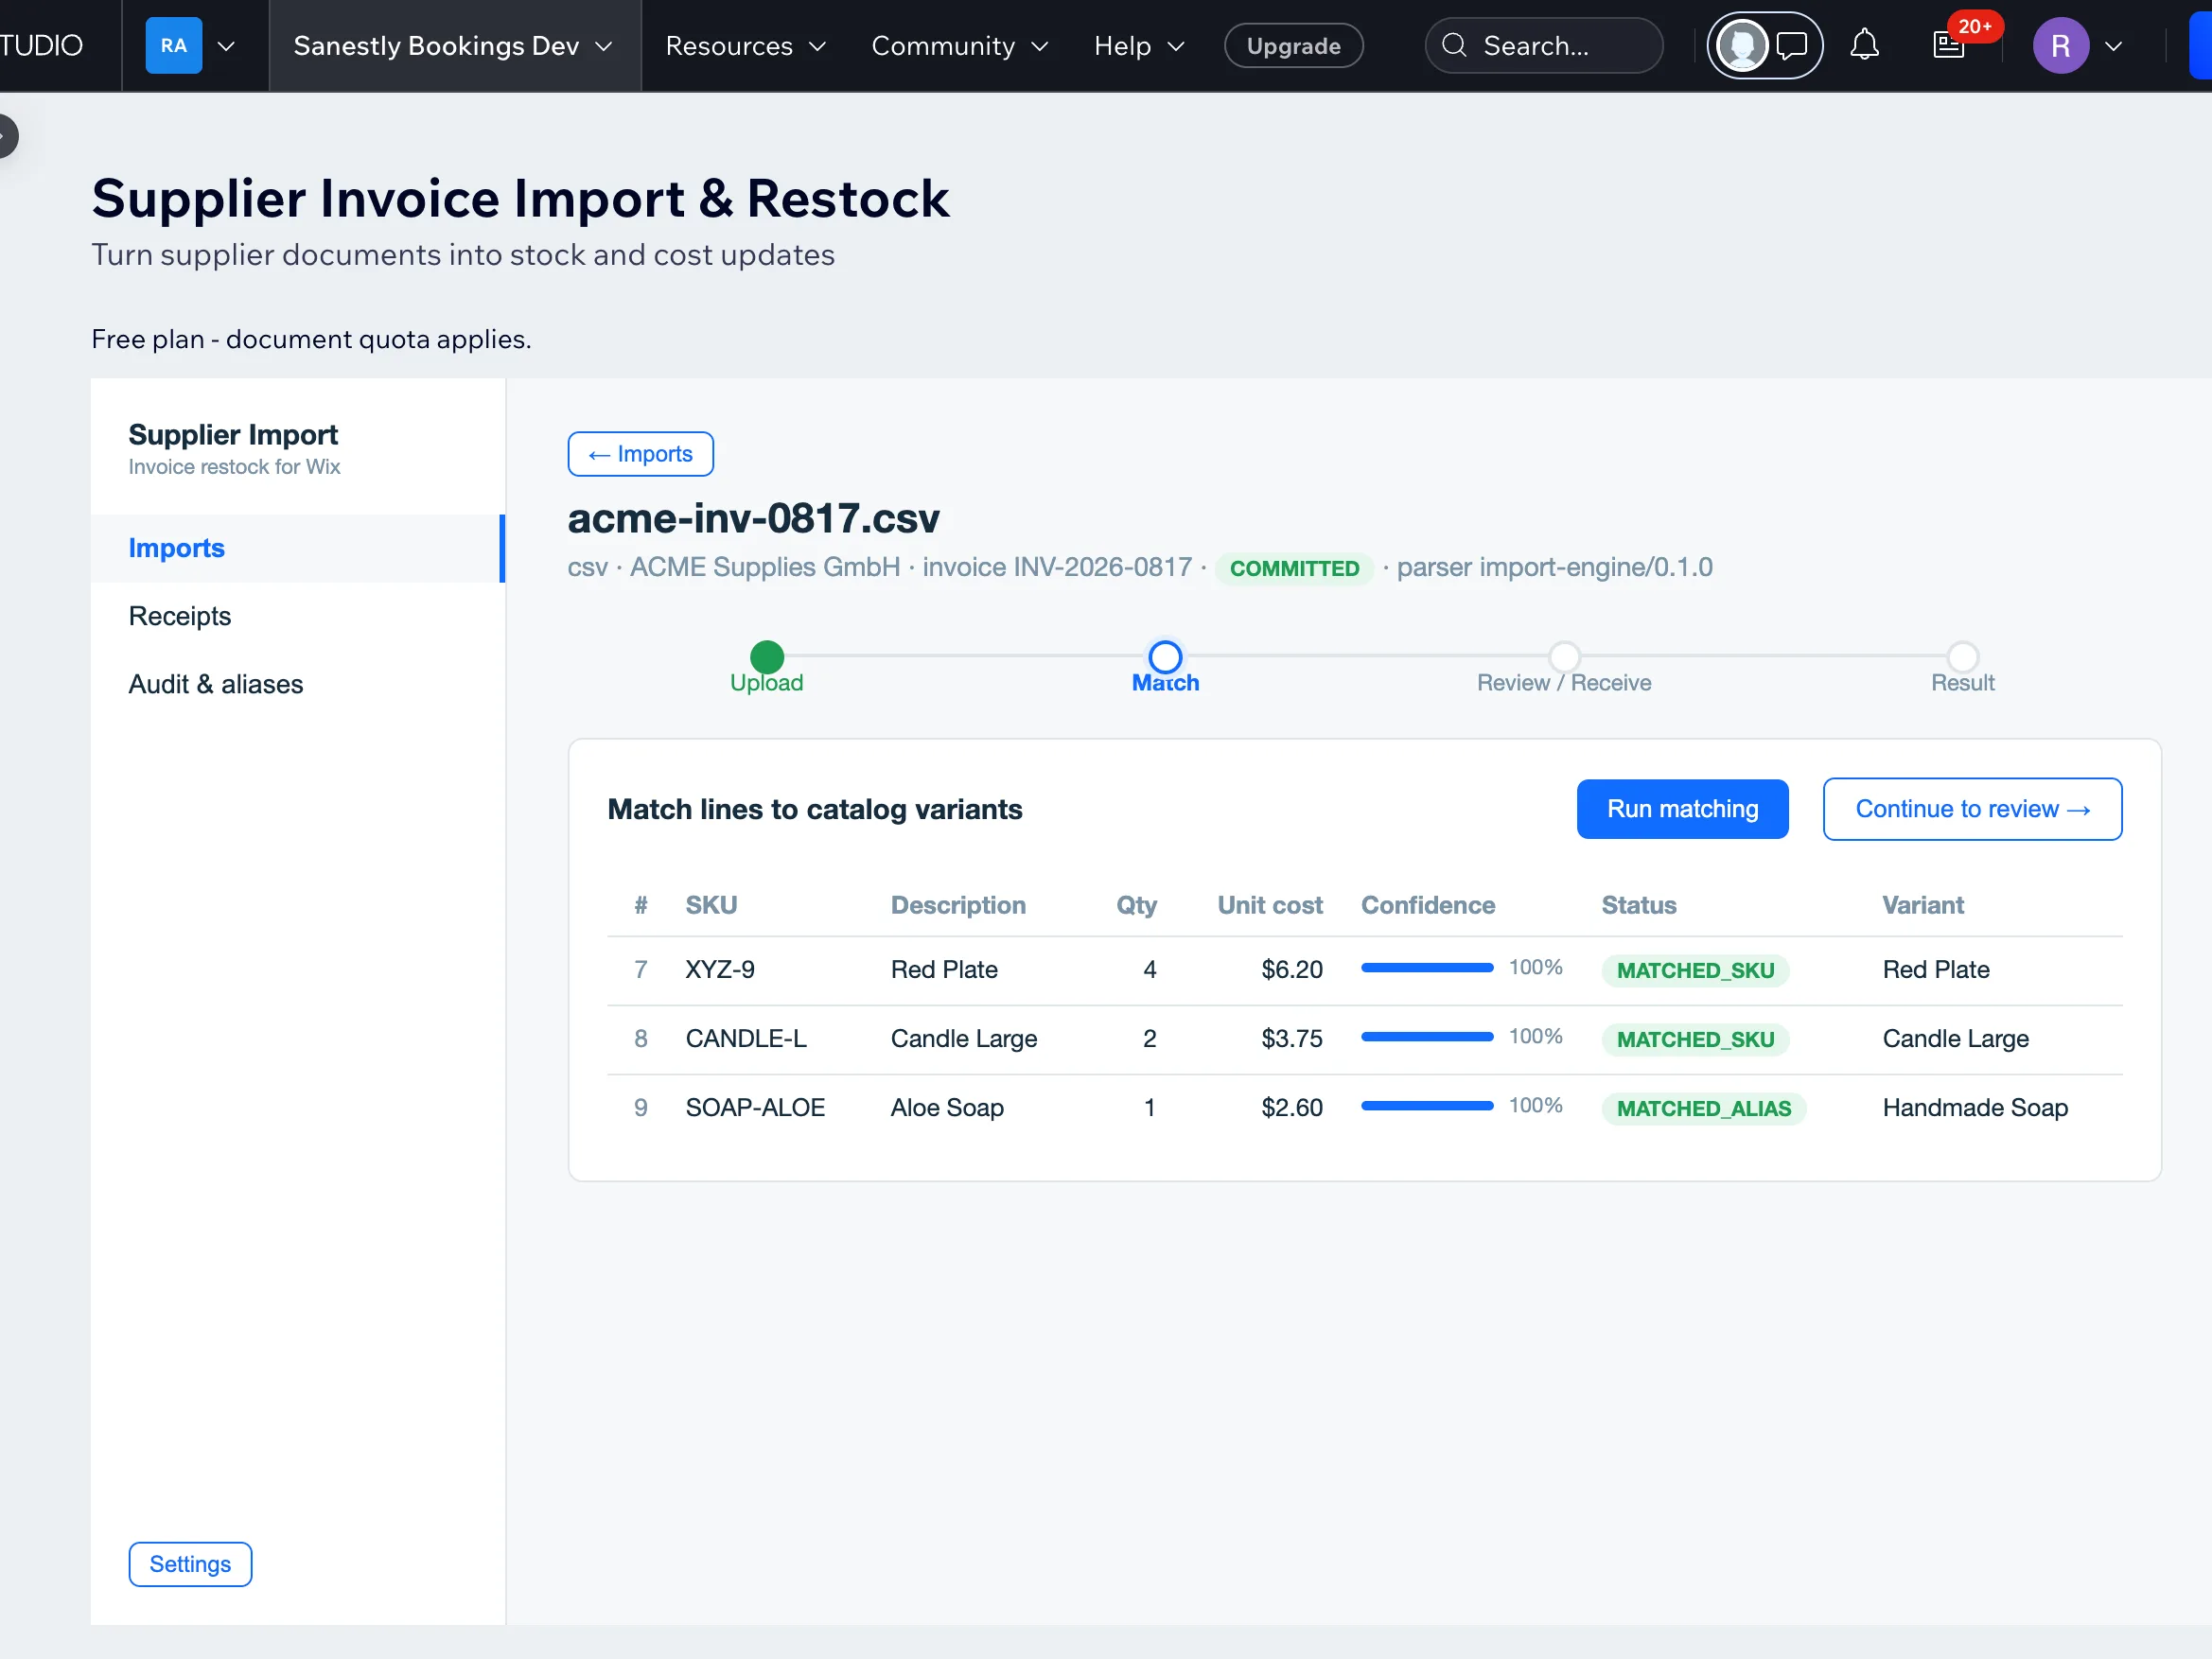Open the notifications bell
2212x1659 pixels.
click(1864, 45)
